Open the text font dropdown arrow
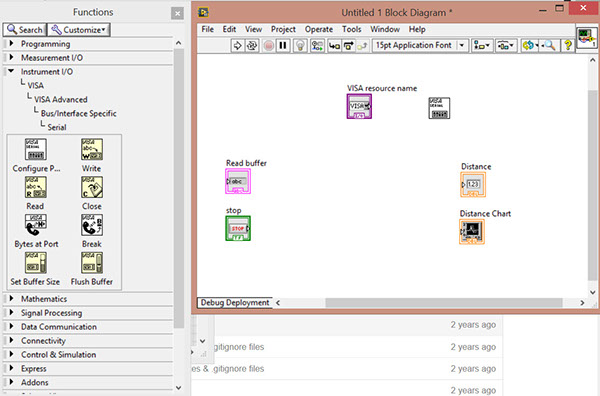The height and width of the screenshot is (396, 600). pyautogui.click(x=462, y=46)
